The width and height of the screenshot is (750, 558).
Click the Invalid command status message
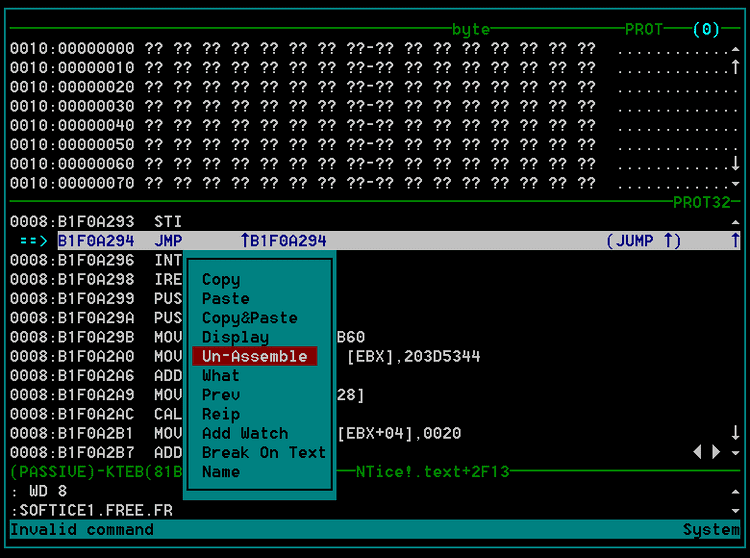[82, 530]
